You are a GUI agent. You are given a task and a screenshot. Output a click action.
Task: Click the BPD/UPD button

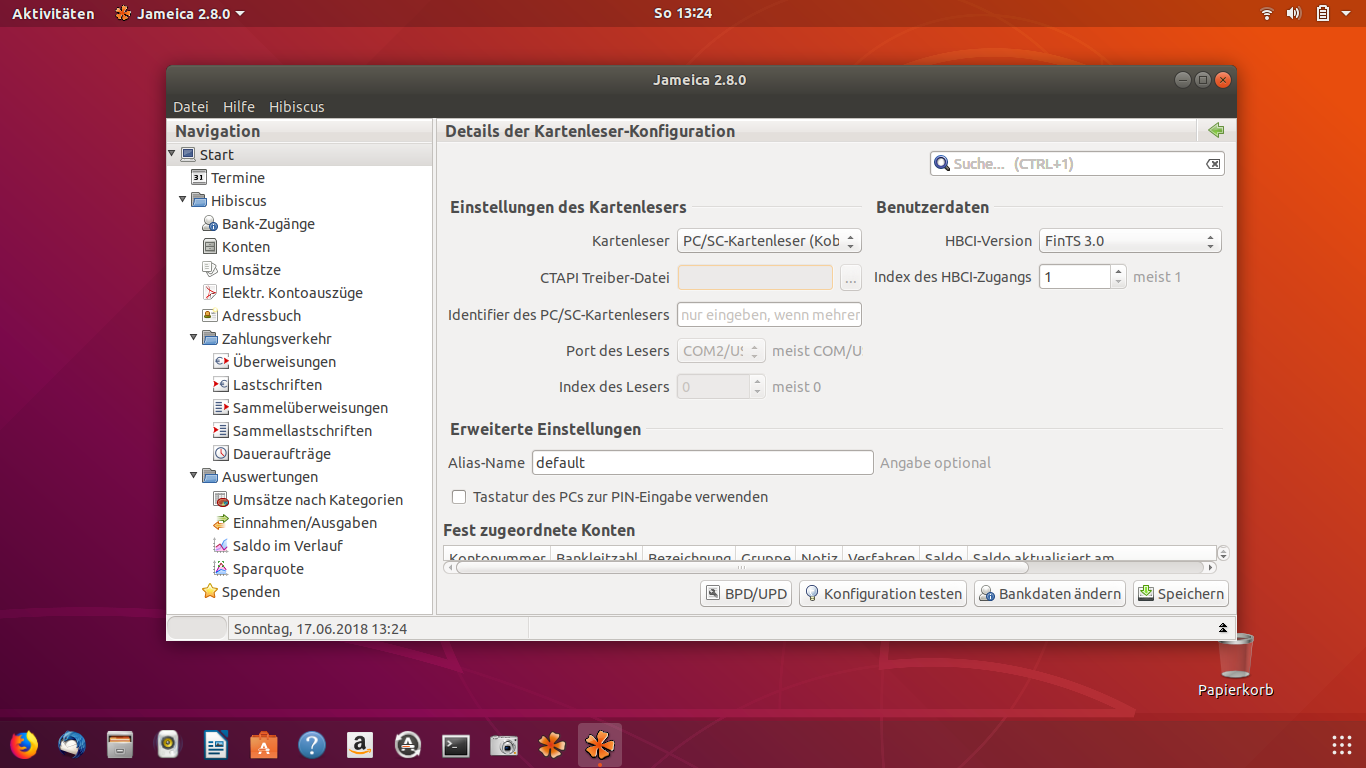click(x=746, y=594)
